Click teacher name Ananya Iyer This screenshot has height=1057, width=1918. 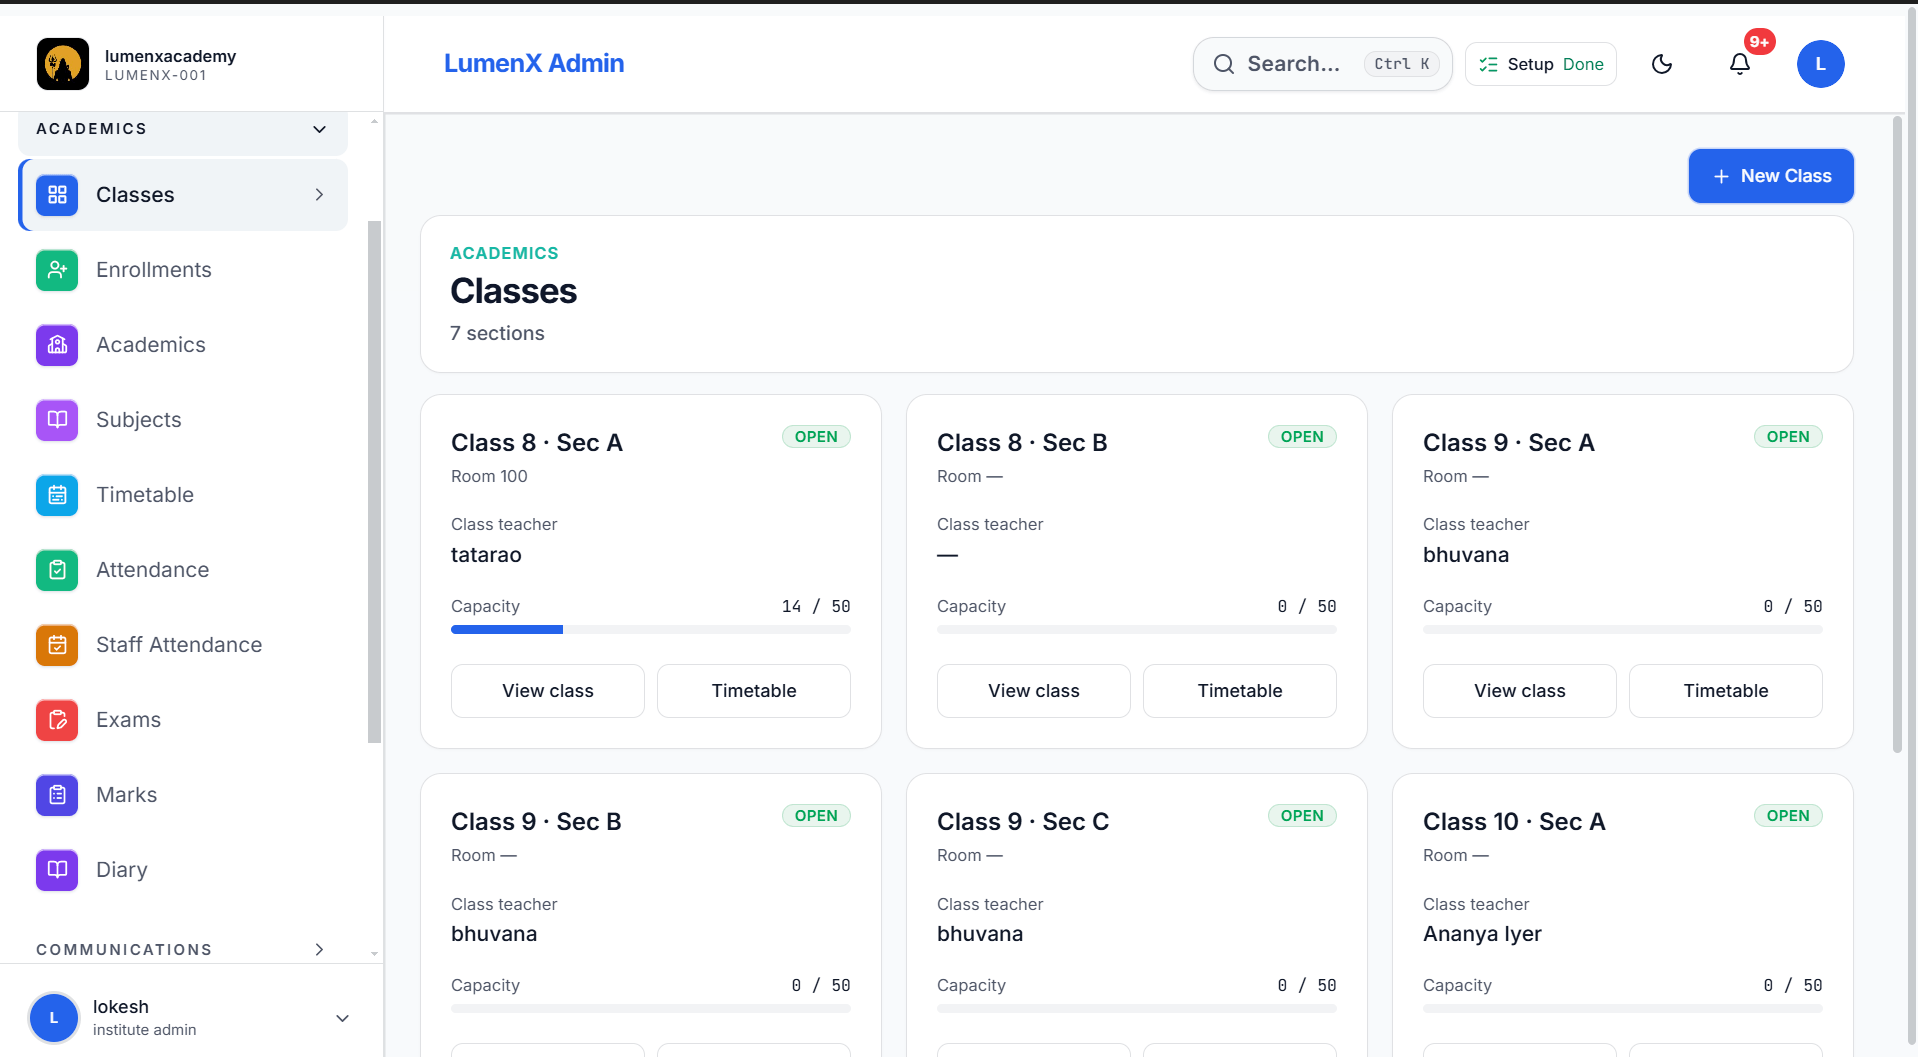[1482, 934]
